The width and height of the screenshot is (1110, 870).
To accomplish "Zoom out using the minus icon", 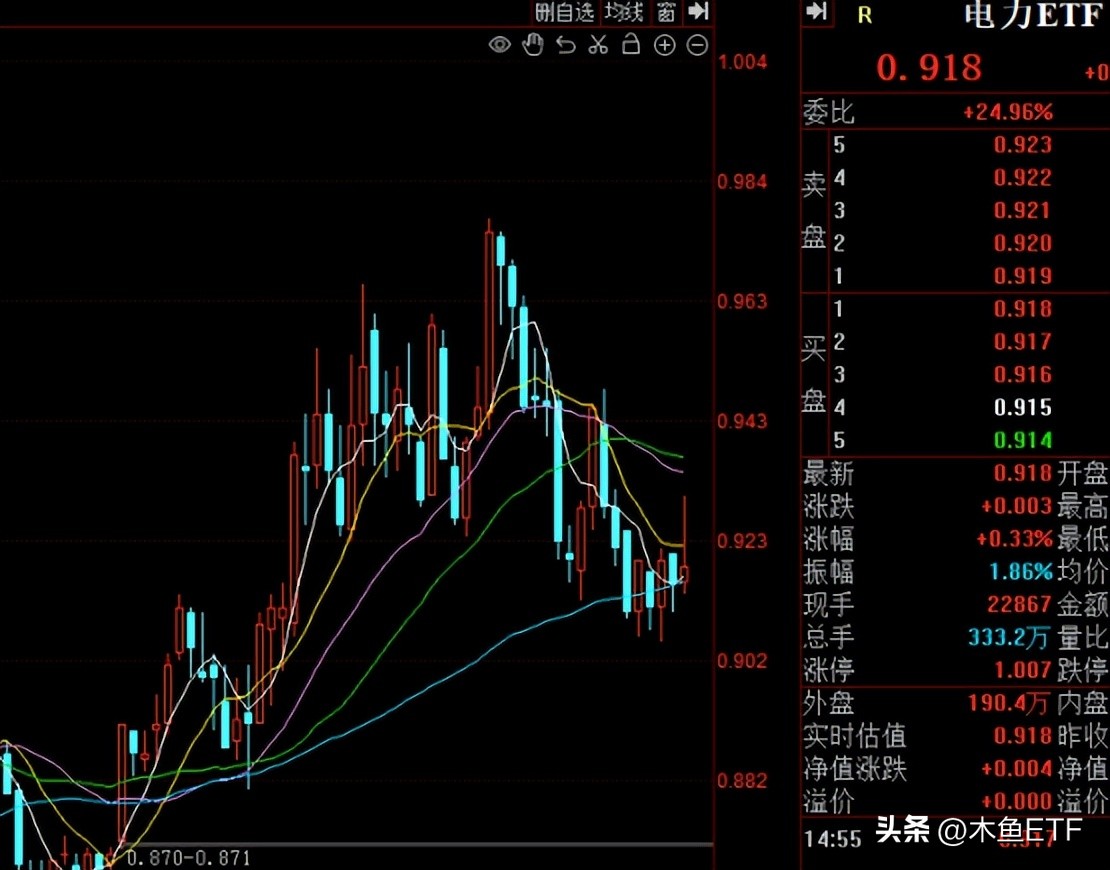I will click(697, 45).
